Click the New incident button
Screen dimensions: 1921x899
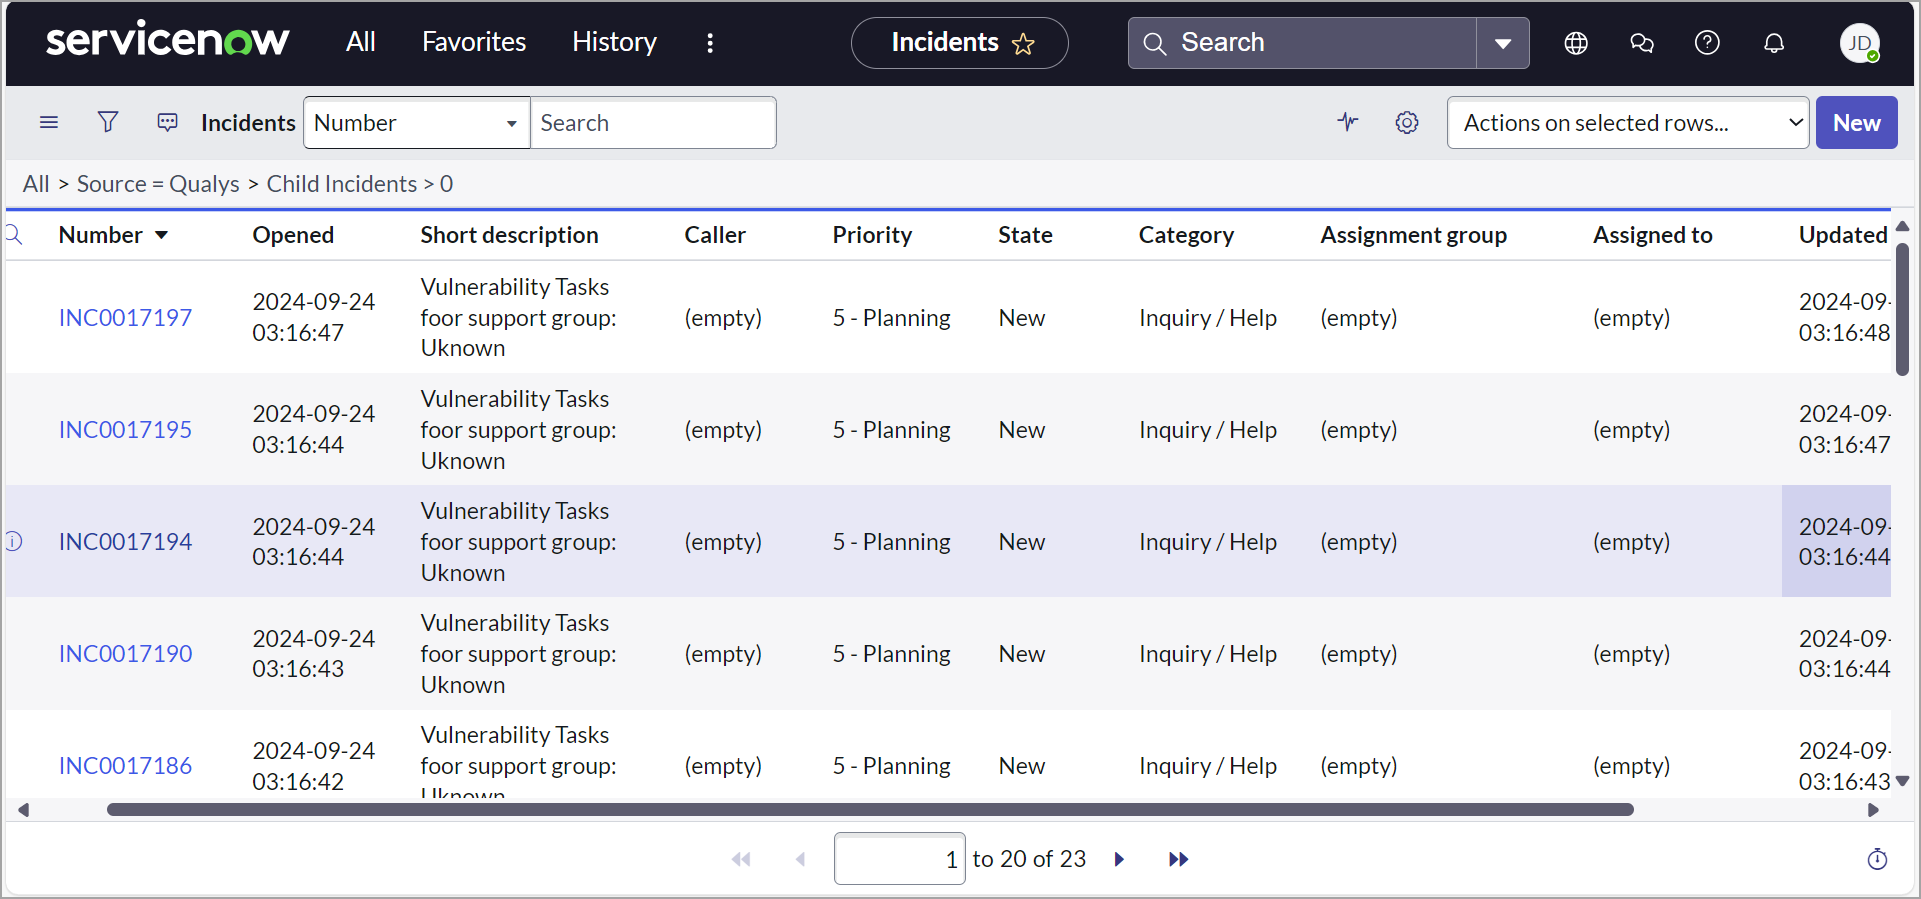(x=1856, y=123)
